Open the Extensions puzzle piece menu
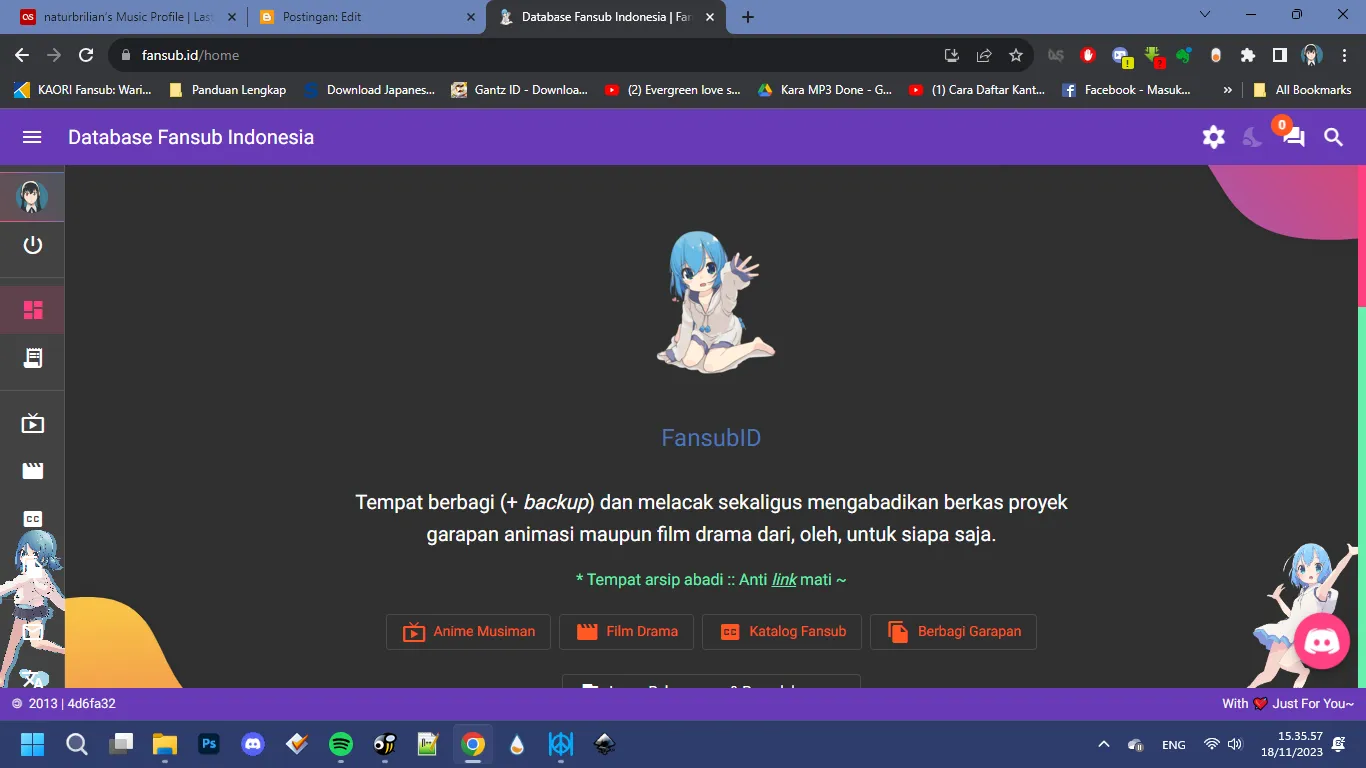This screenshot has width=1366, height=768. (1247, 55)
